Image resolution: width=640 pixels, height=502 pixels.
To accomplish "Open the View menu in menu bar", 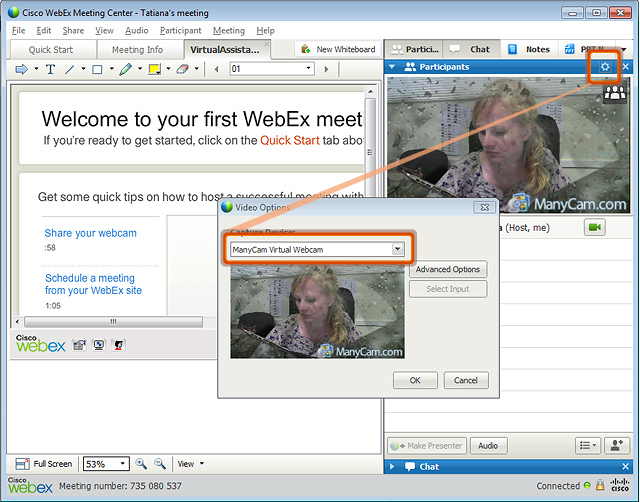I will 104,31.
